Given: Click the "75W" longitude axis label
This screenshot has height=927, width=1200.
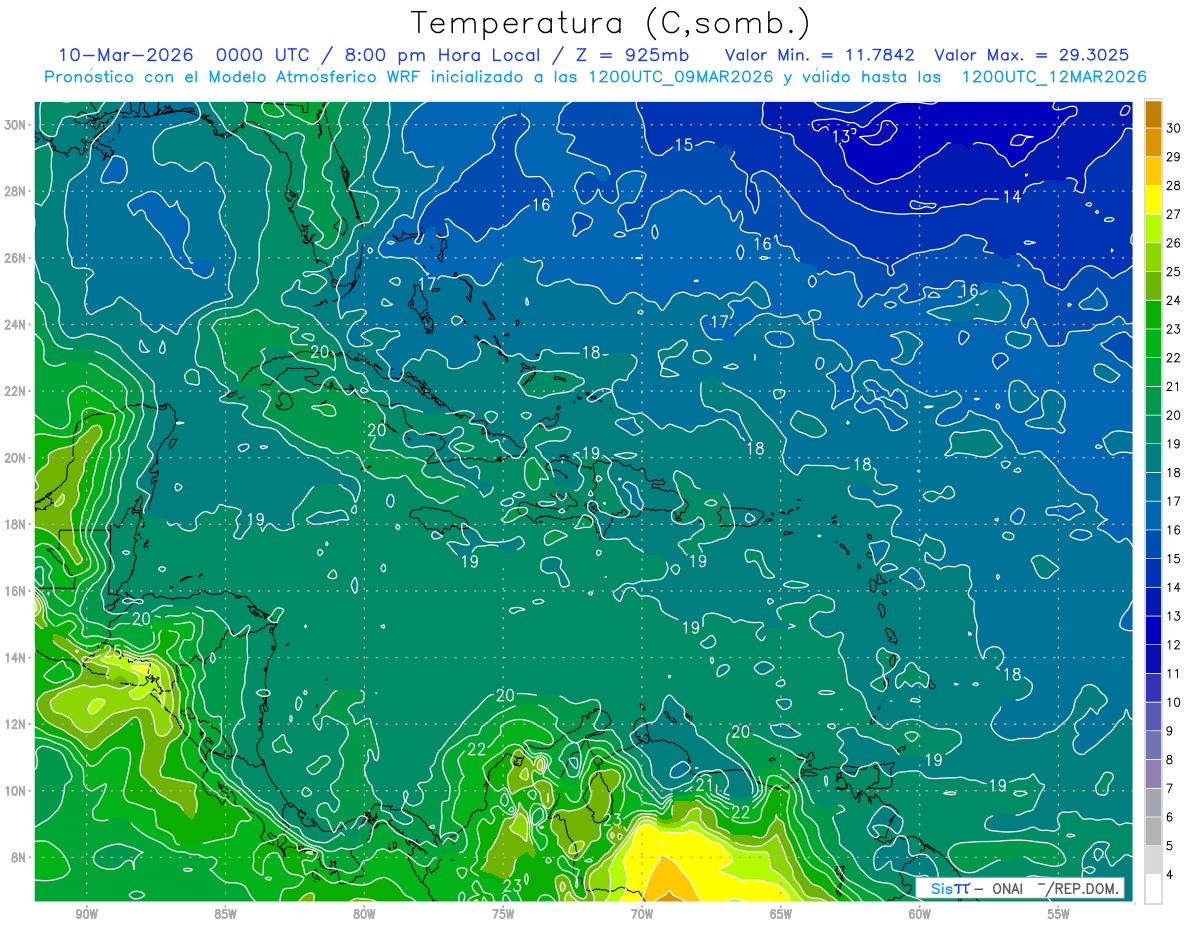Looking at the screenshot, I should (x=503, y=915).
